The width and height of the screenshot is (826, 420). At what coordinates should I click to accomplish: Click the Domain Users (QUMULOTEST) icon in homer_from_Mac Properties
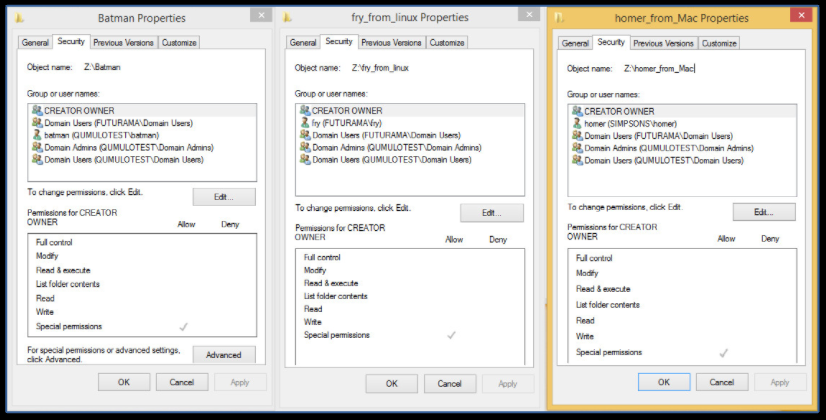click(577, 160)
